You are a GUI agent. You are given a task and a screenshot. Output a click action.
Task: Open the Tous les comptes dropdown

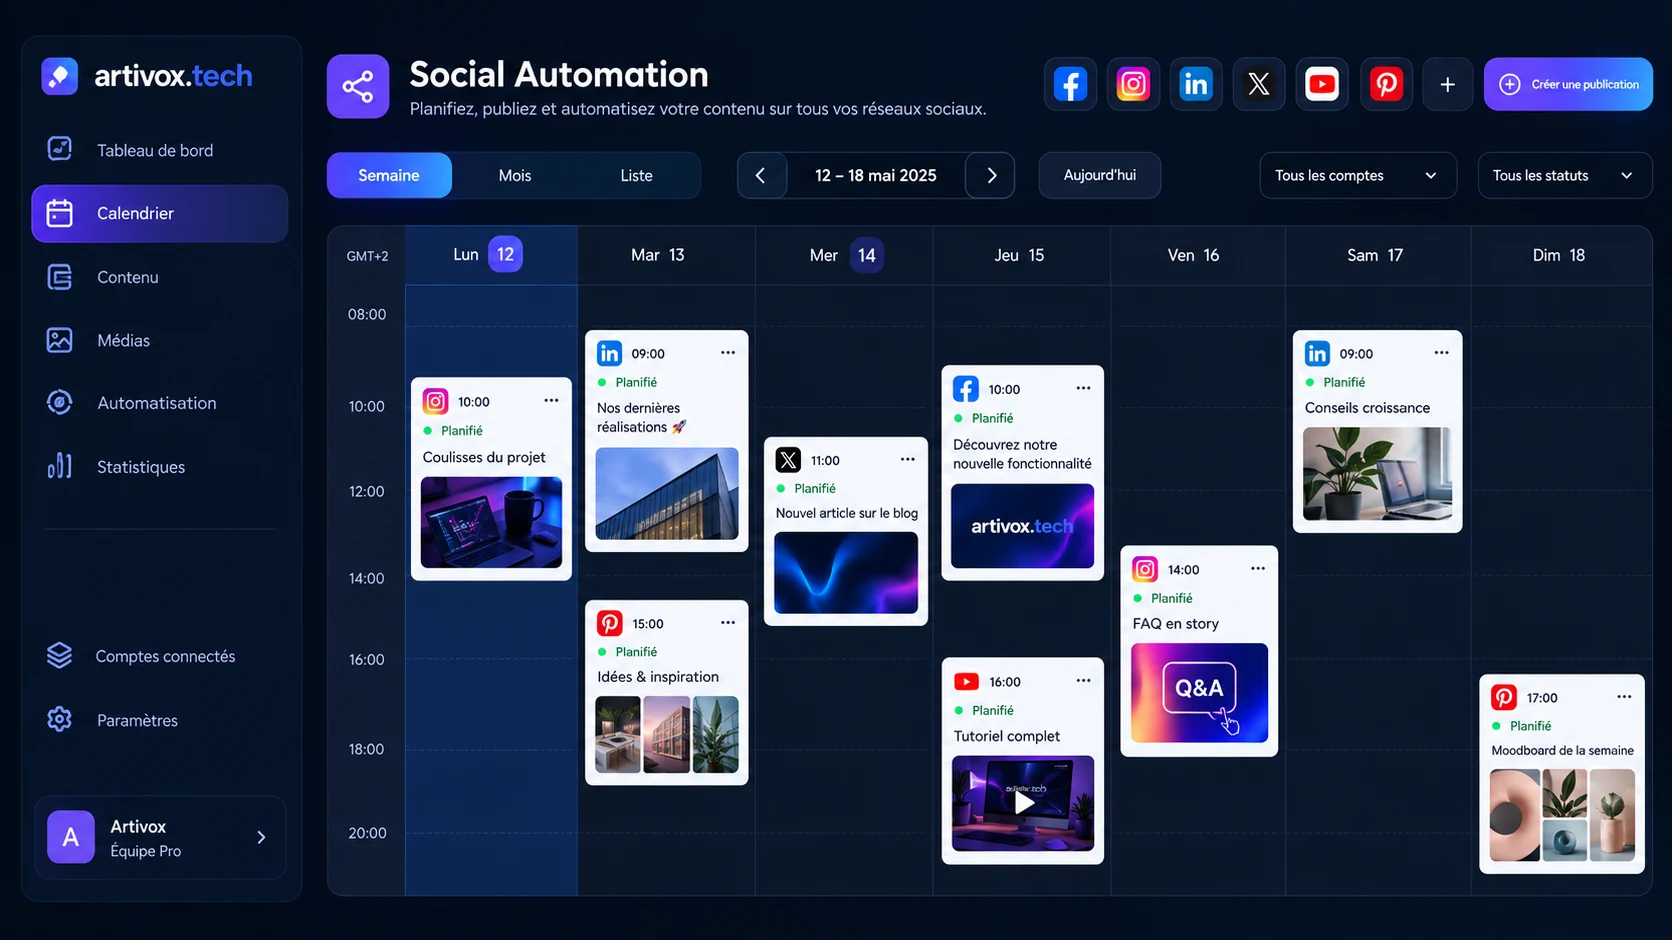tap(1357, 175)
